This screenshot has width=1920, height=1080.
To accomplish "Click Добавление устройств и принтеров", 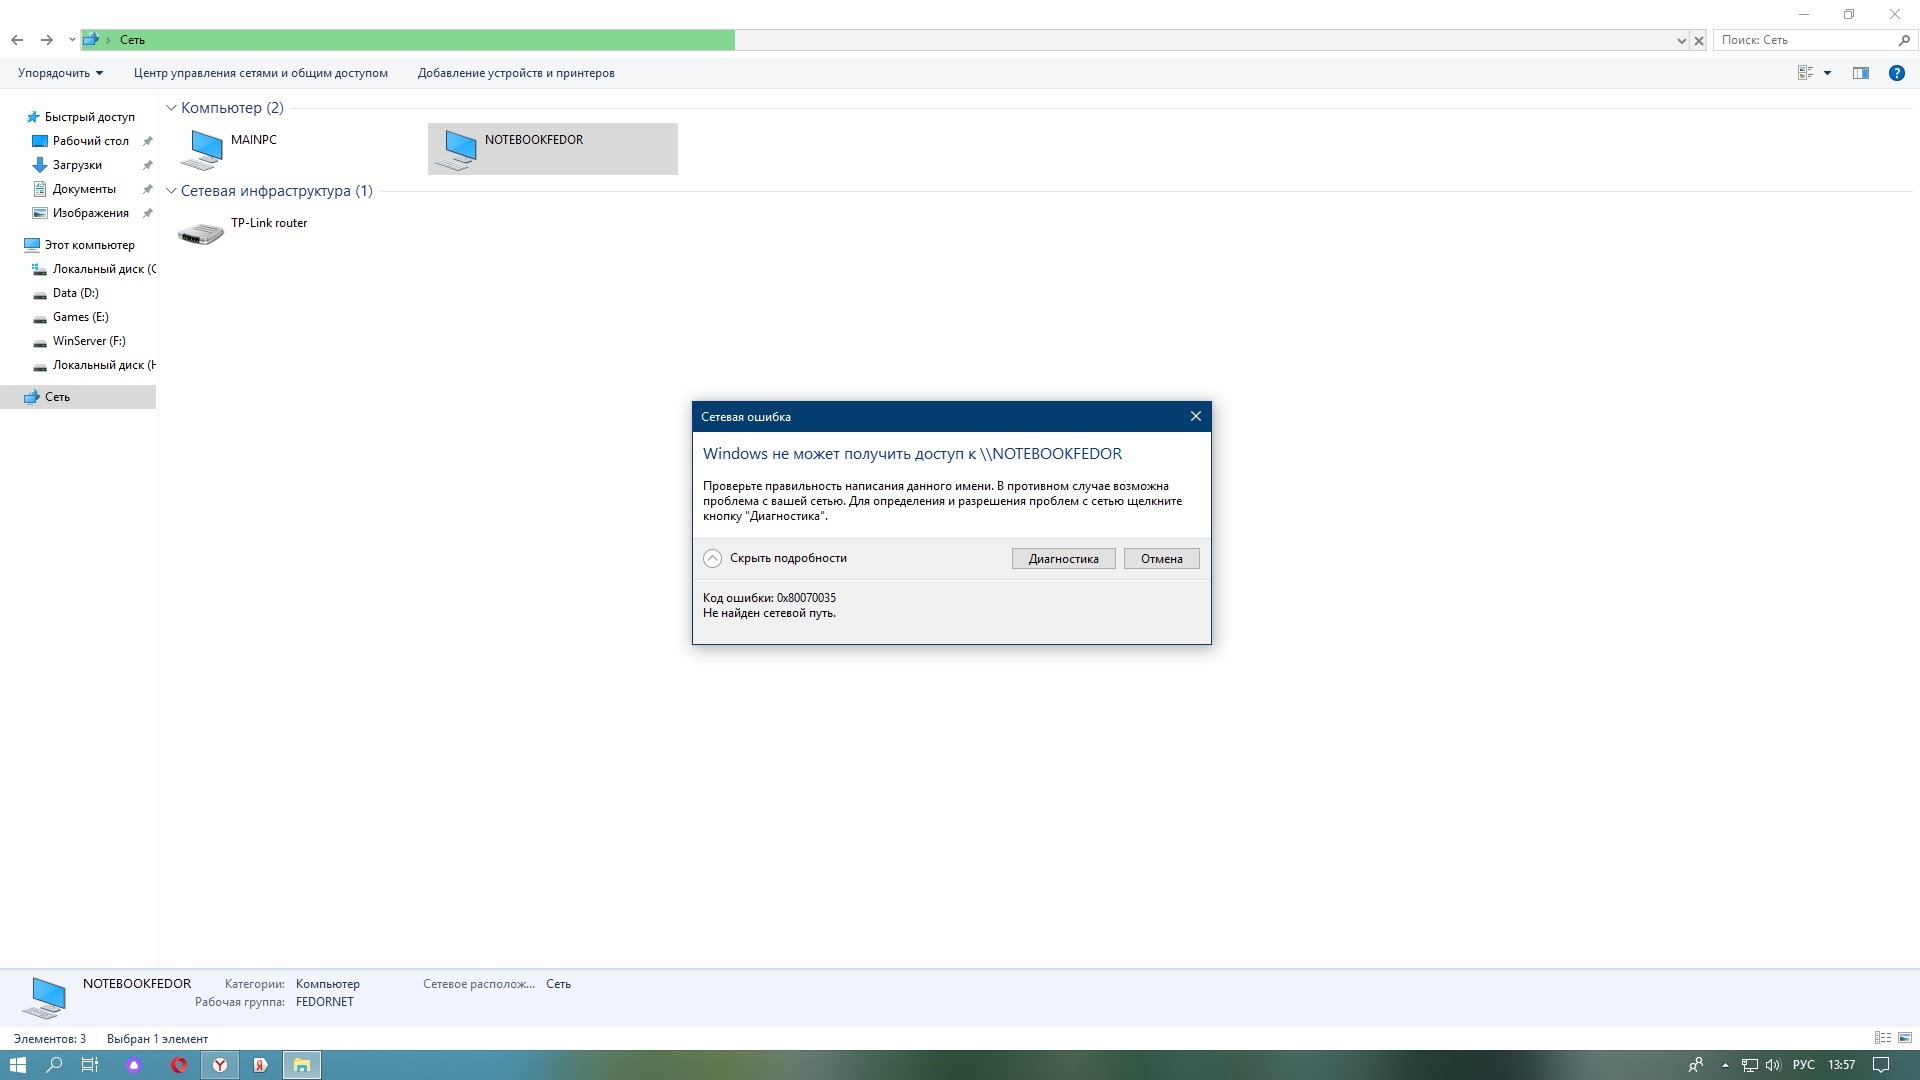I will (516, 73).
